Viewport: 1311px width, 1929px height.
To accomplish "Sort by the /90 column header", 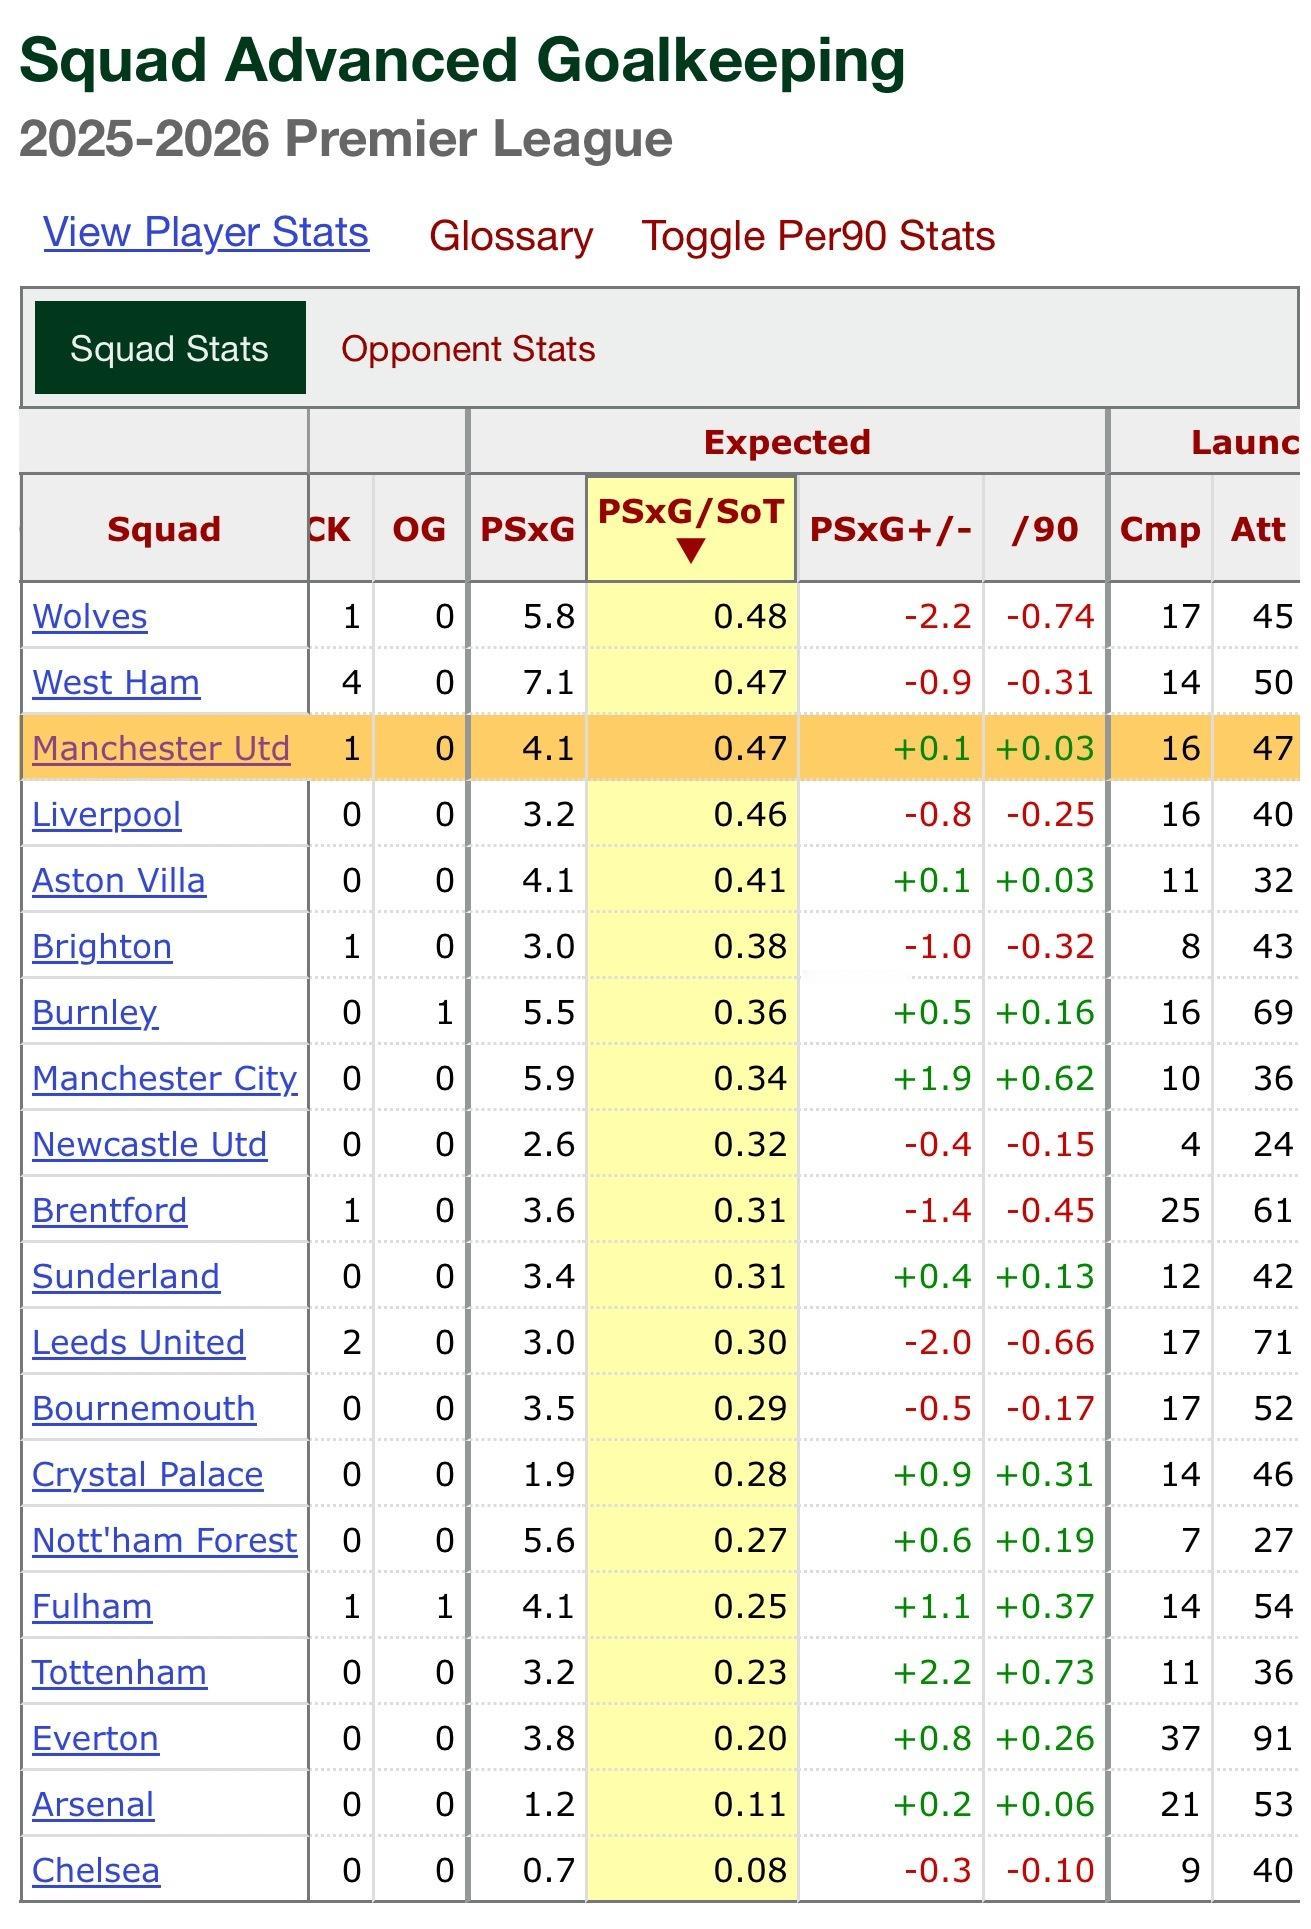I will [x=1045, y=529].
